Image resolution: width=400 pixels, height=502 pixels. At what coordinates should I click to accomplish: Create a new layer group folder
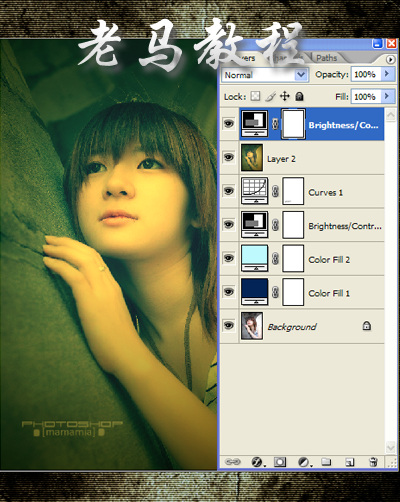[x=326, y=462]
